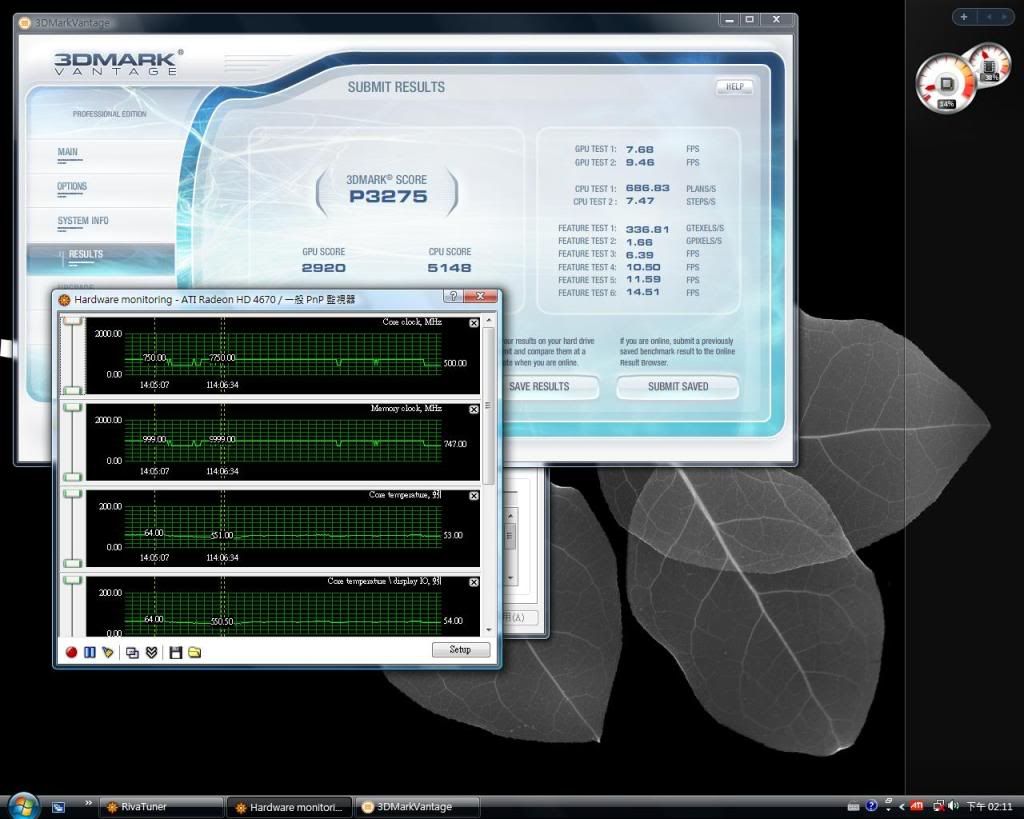Click the 3DMarkVantage window title bar icon

click(x=25, y=23)
